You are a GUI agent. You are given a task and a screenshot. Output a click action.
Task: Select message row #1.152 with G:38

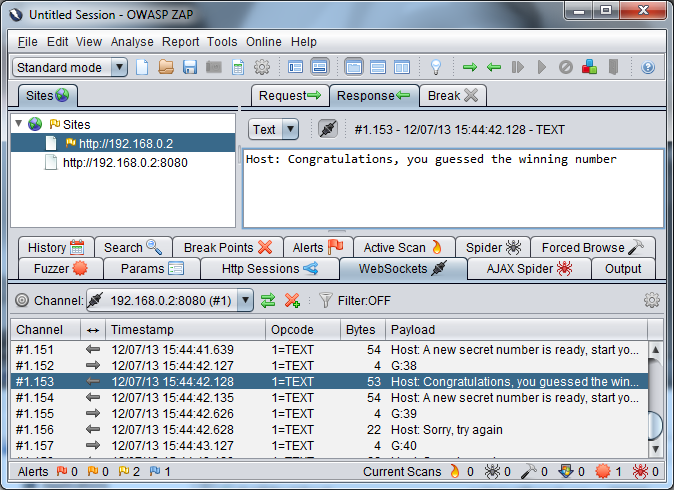(x=329, y=365)
